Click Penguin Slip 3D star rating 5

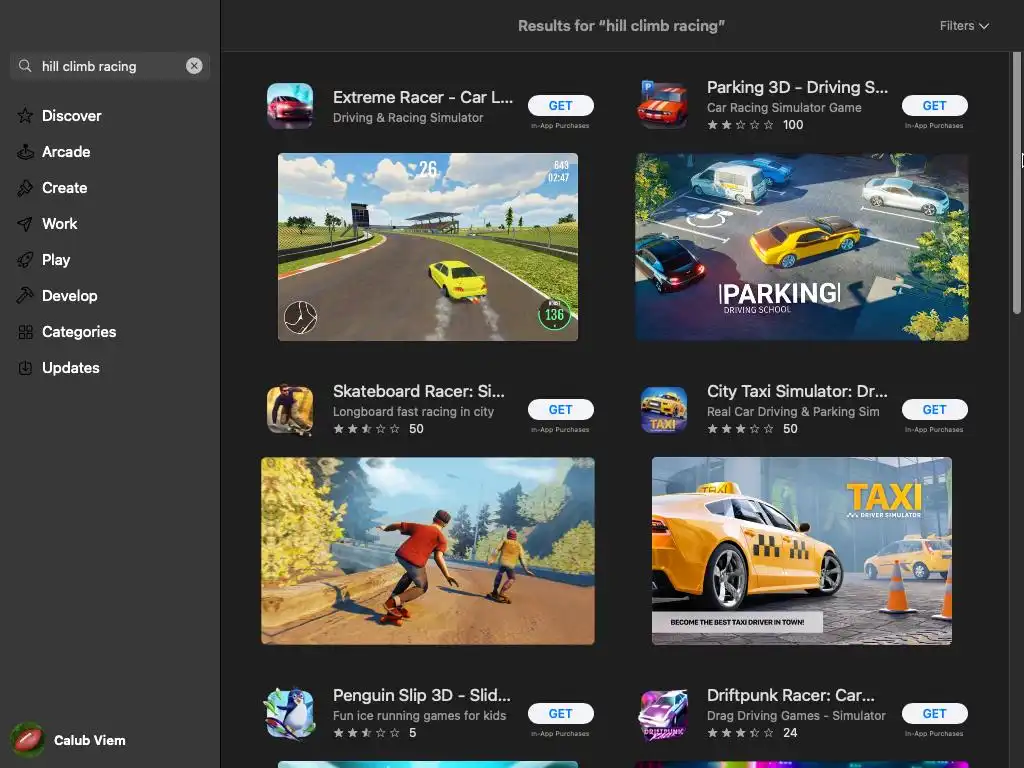(x=375, y=733)
